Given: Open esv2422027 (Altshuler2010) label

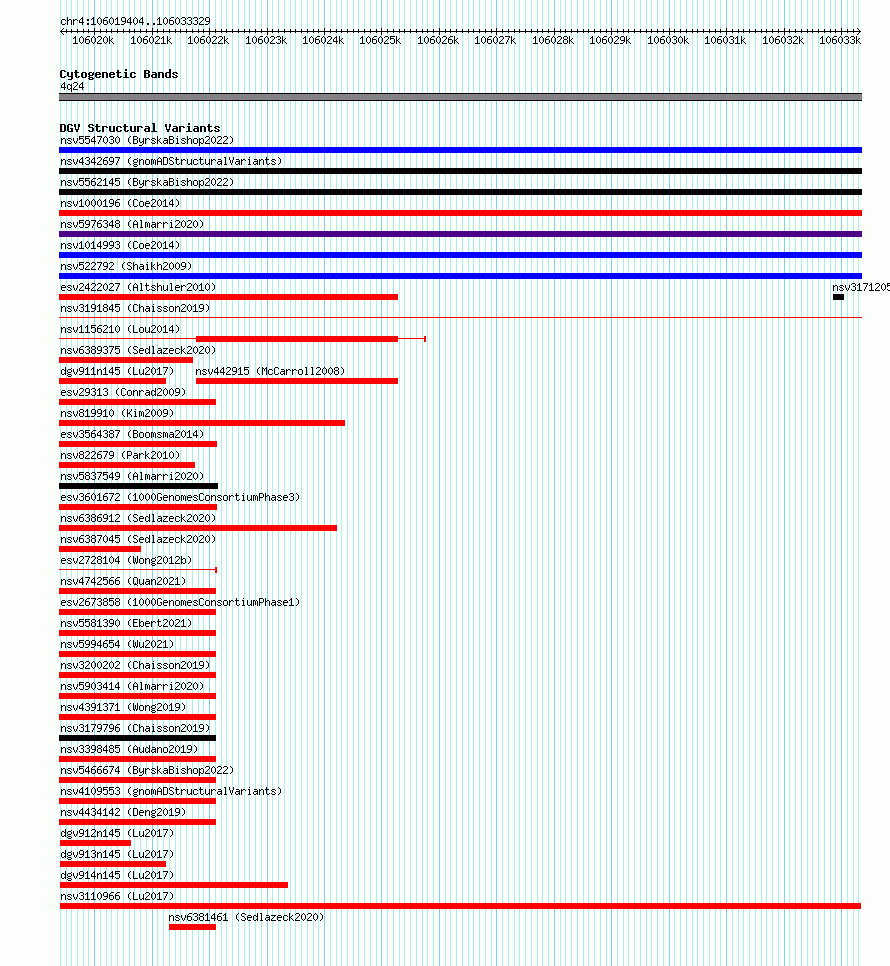Looking at the screenshot, I should [x=138, y=287].
